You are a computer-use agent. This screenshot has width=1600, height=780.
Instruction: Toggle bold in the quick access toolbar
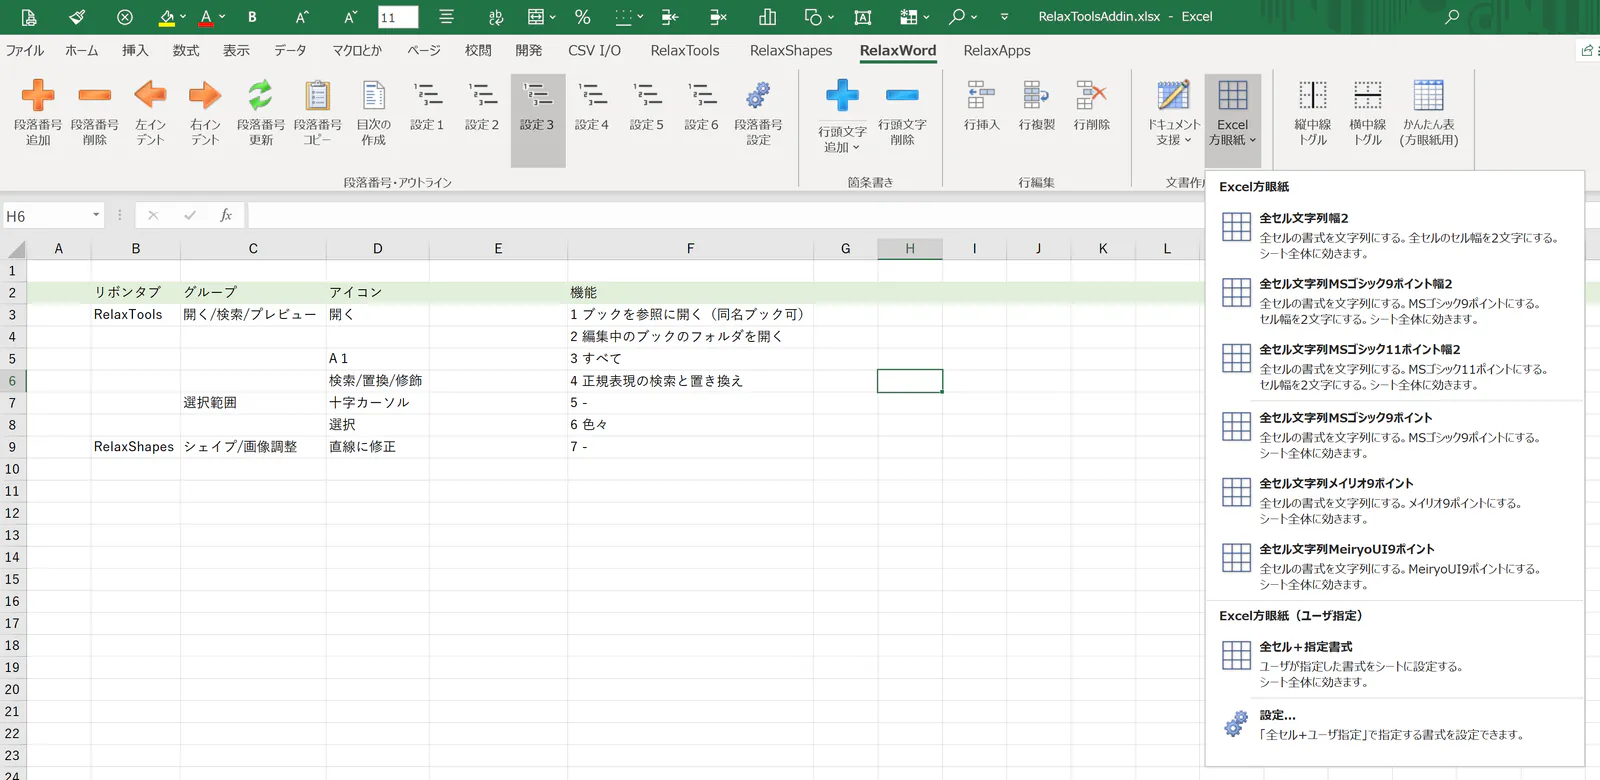coord(252,17)
